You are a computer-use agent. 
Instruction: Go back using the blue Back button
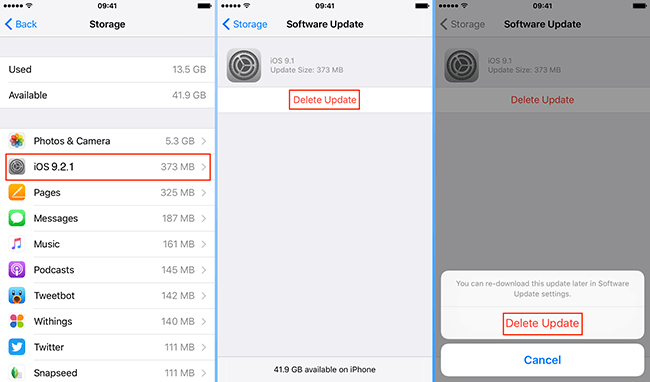pyautogui.click(x=21, y=24)
